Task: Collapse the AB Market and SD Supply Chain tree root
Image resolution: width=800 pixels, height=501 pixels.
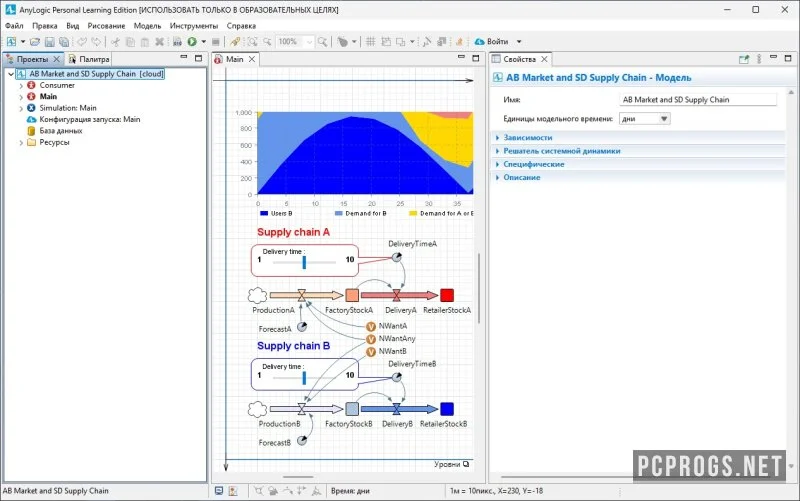Action: (11, 74)
